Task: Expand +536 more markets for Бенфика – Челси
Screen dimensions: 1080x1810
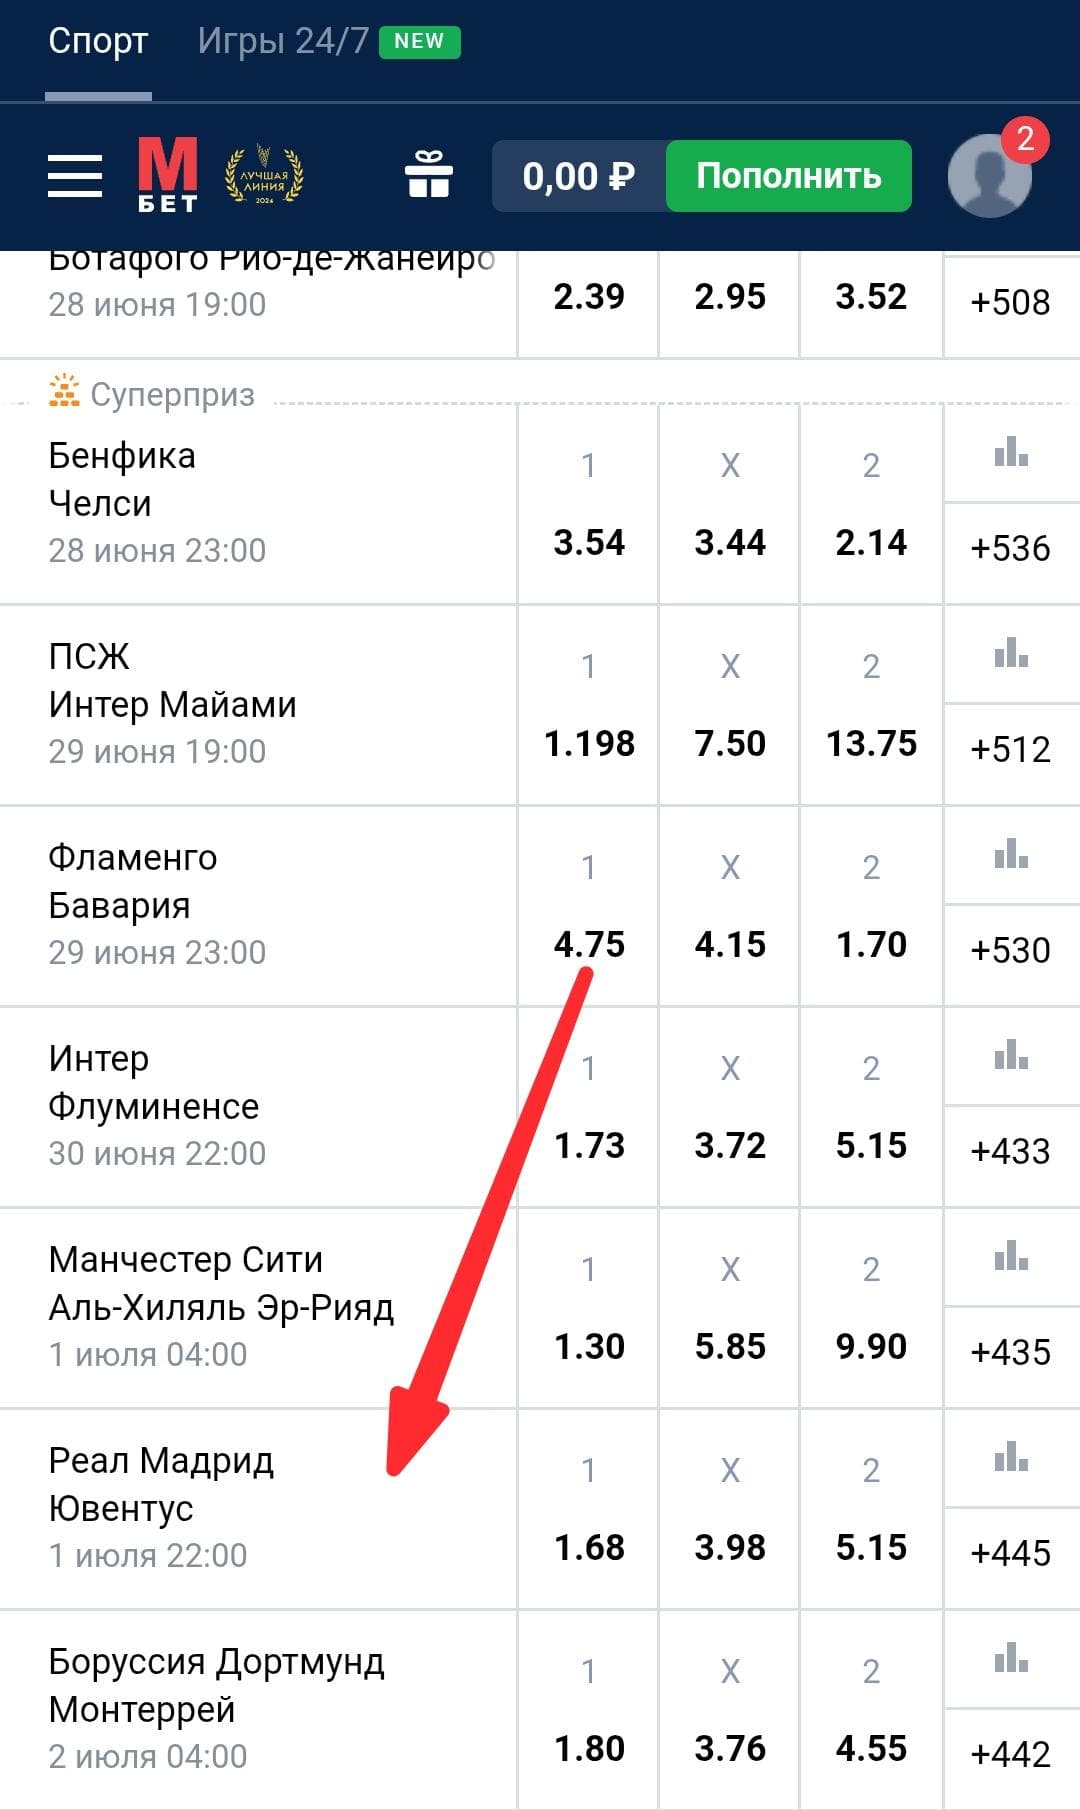Action: coord(1011,548)
